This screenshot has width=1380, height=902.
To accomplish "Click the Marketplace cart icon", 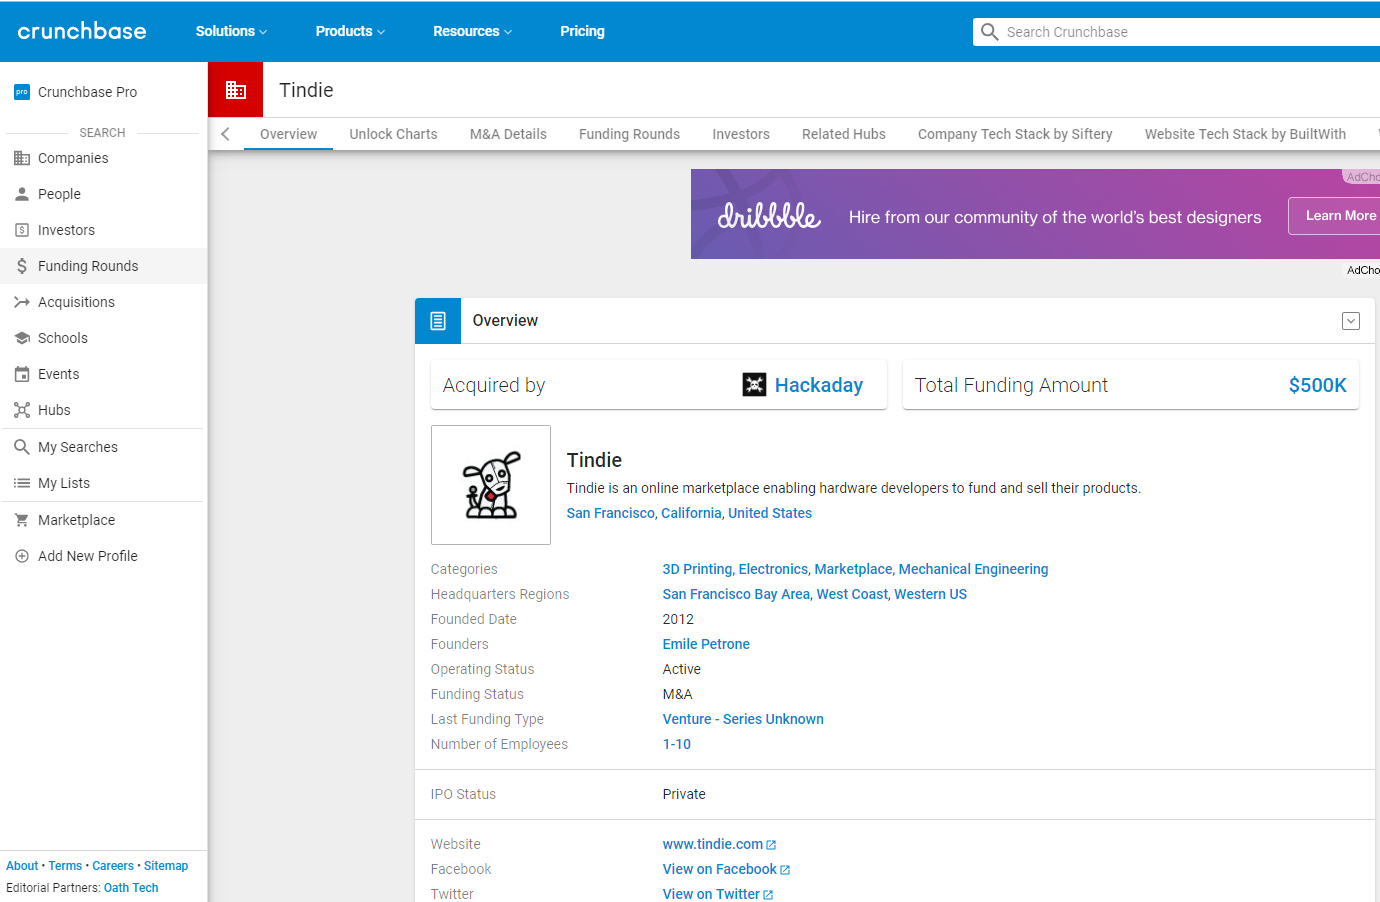I will click(22, 520).
